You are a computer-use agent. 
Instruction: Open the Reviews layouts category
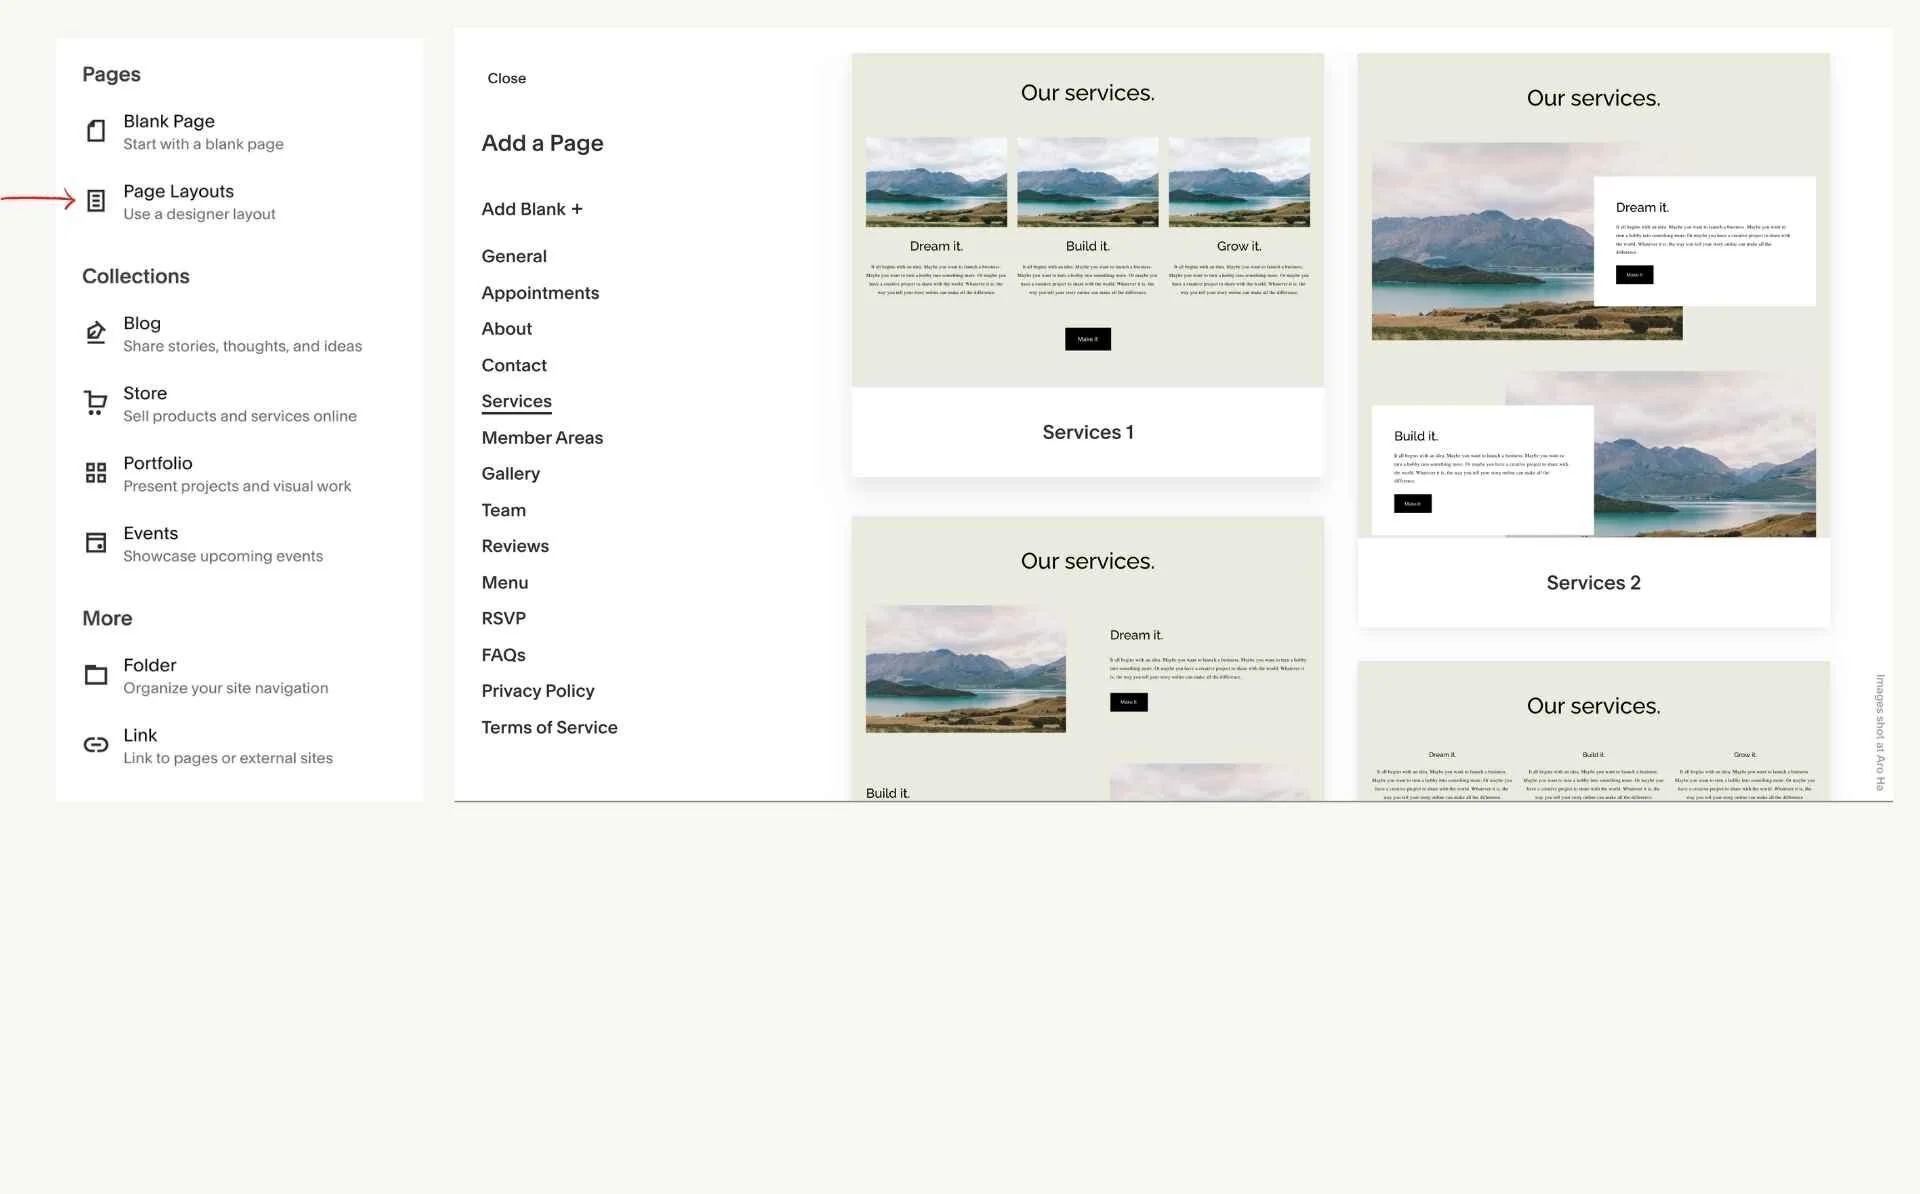515,546
